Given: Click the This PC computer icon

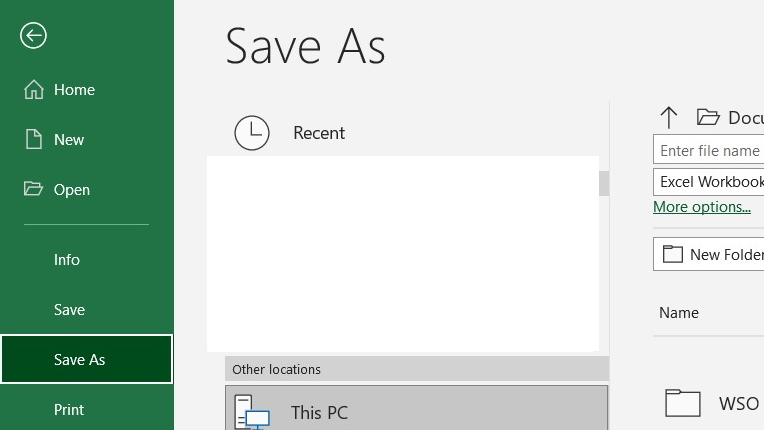Looking at the screenshot, I should pyautogui.click(x=252, y=412).
